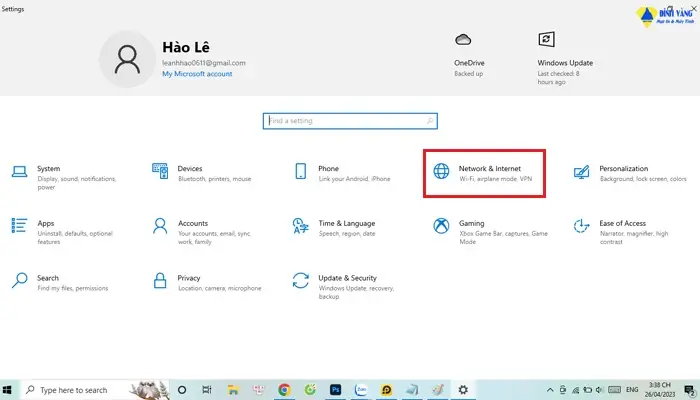
Task: Open Network & Internet globe icon
Action: coord(441,171)
